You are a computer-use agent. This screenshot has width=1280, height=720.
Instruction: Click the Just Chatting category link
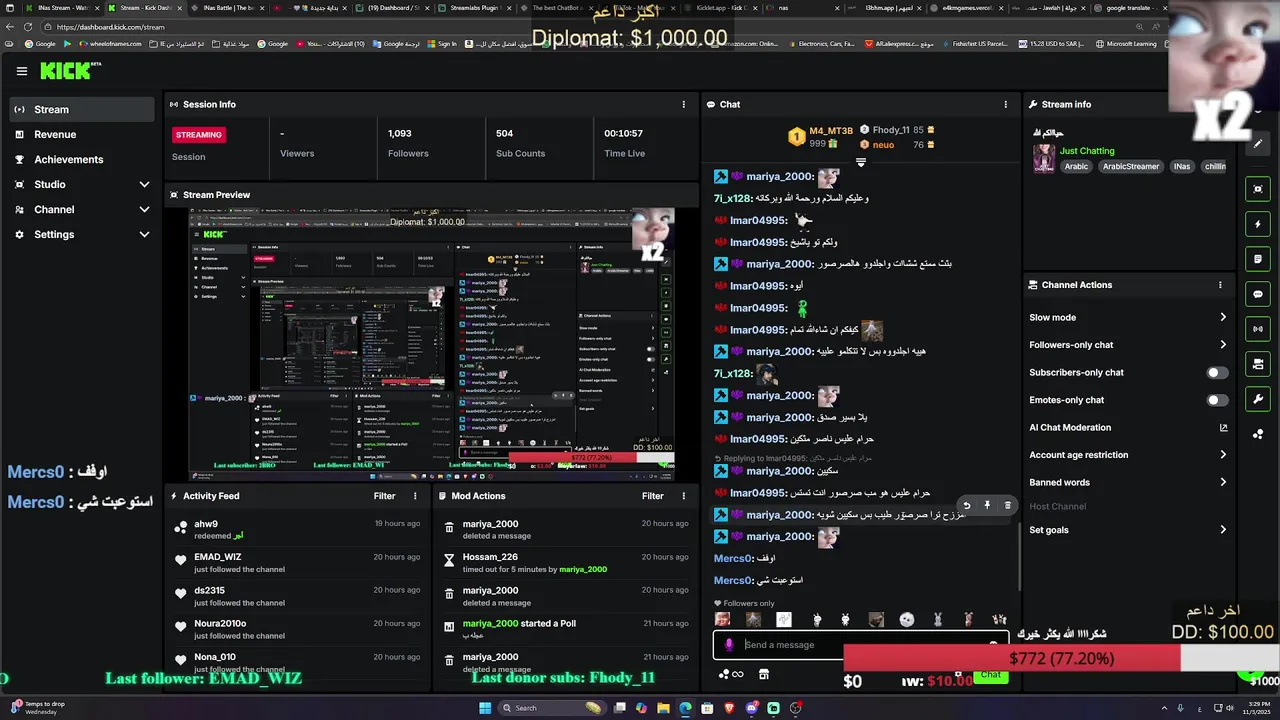pyautogui.click(x=1087, y=151)
